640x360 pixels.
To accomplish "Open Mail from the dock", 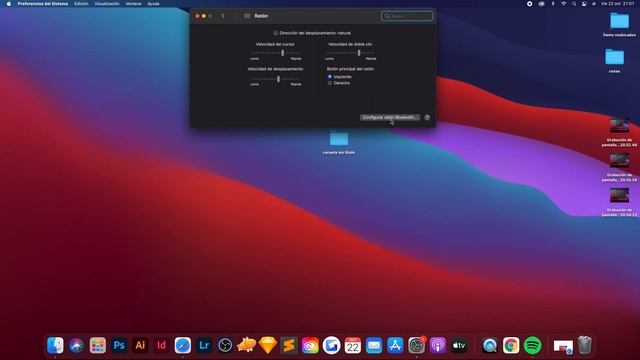I will (x=374, y=346).
